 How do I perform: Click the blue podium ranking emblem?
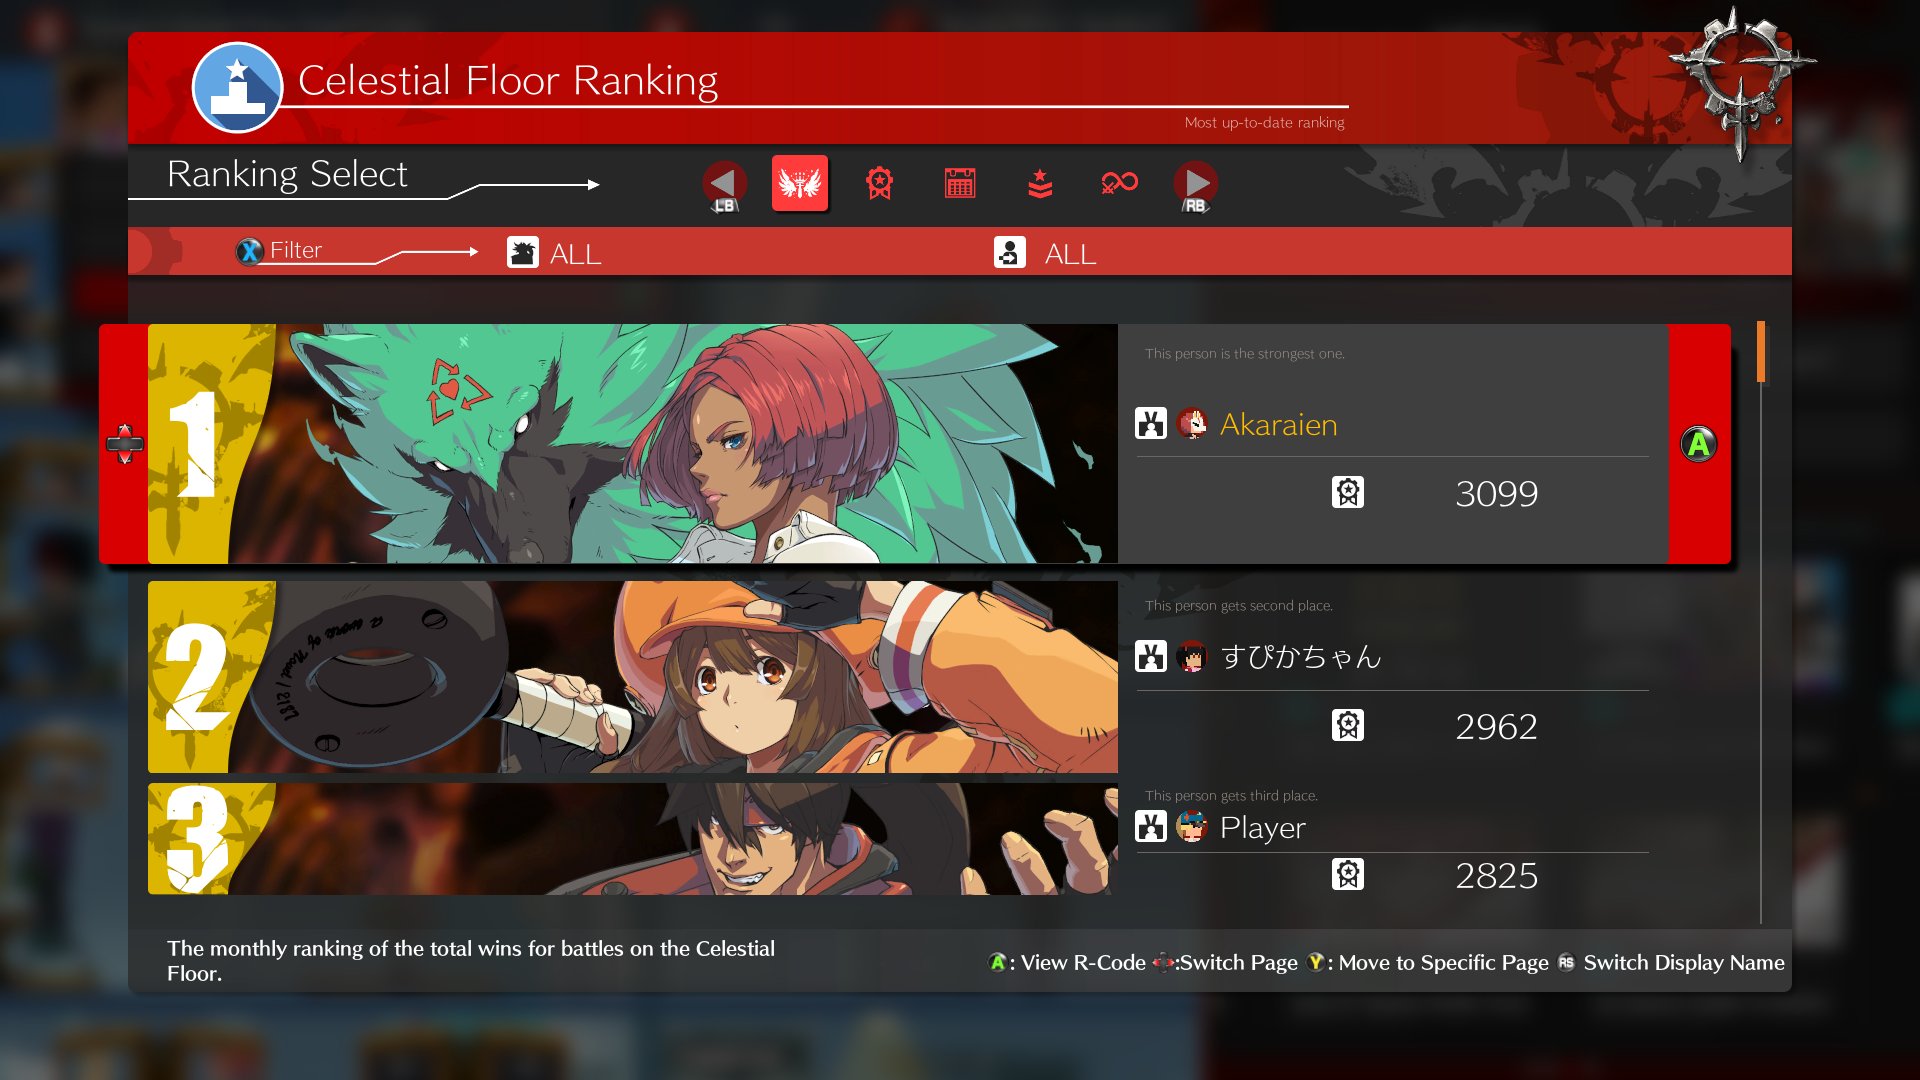pos(237,88)
